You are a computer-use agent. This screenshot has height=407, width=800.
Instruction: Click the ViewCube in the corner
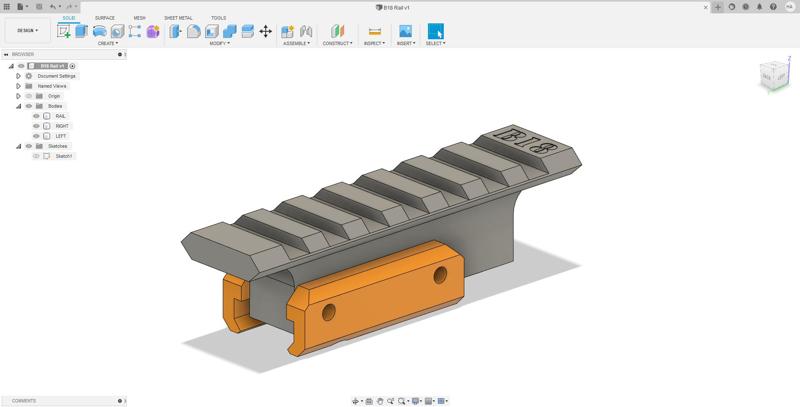(x=772, y=74)
